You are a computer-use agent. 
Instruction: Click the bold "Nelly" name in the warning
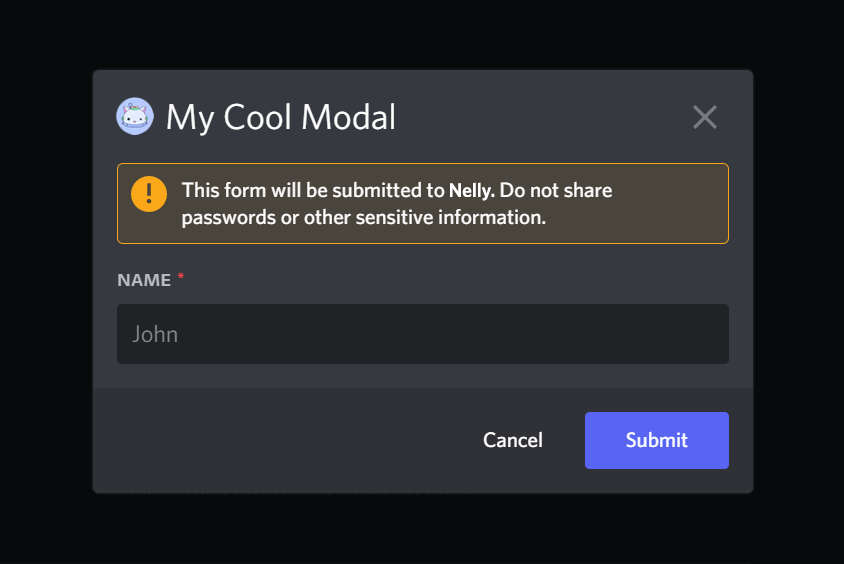coord(471,190)
